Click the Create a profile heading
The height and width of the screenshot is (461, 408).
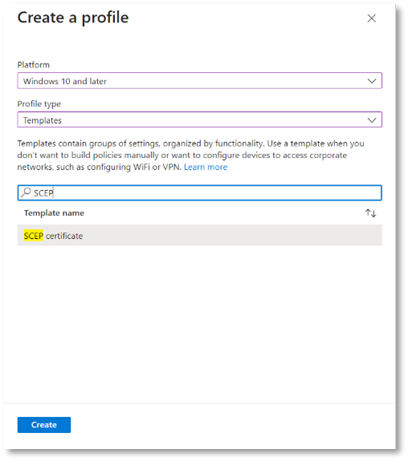click(73, 18)
